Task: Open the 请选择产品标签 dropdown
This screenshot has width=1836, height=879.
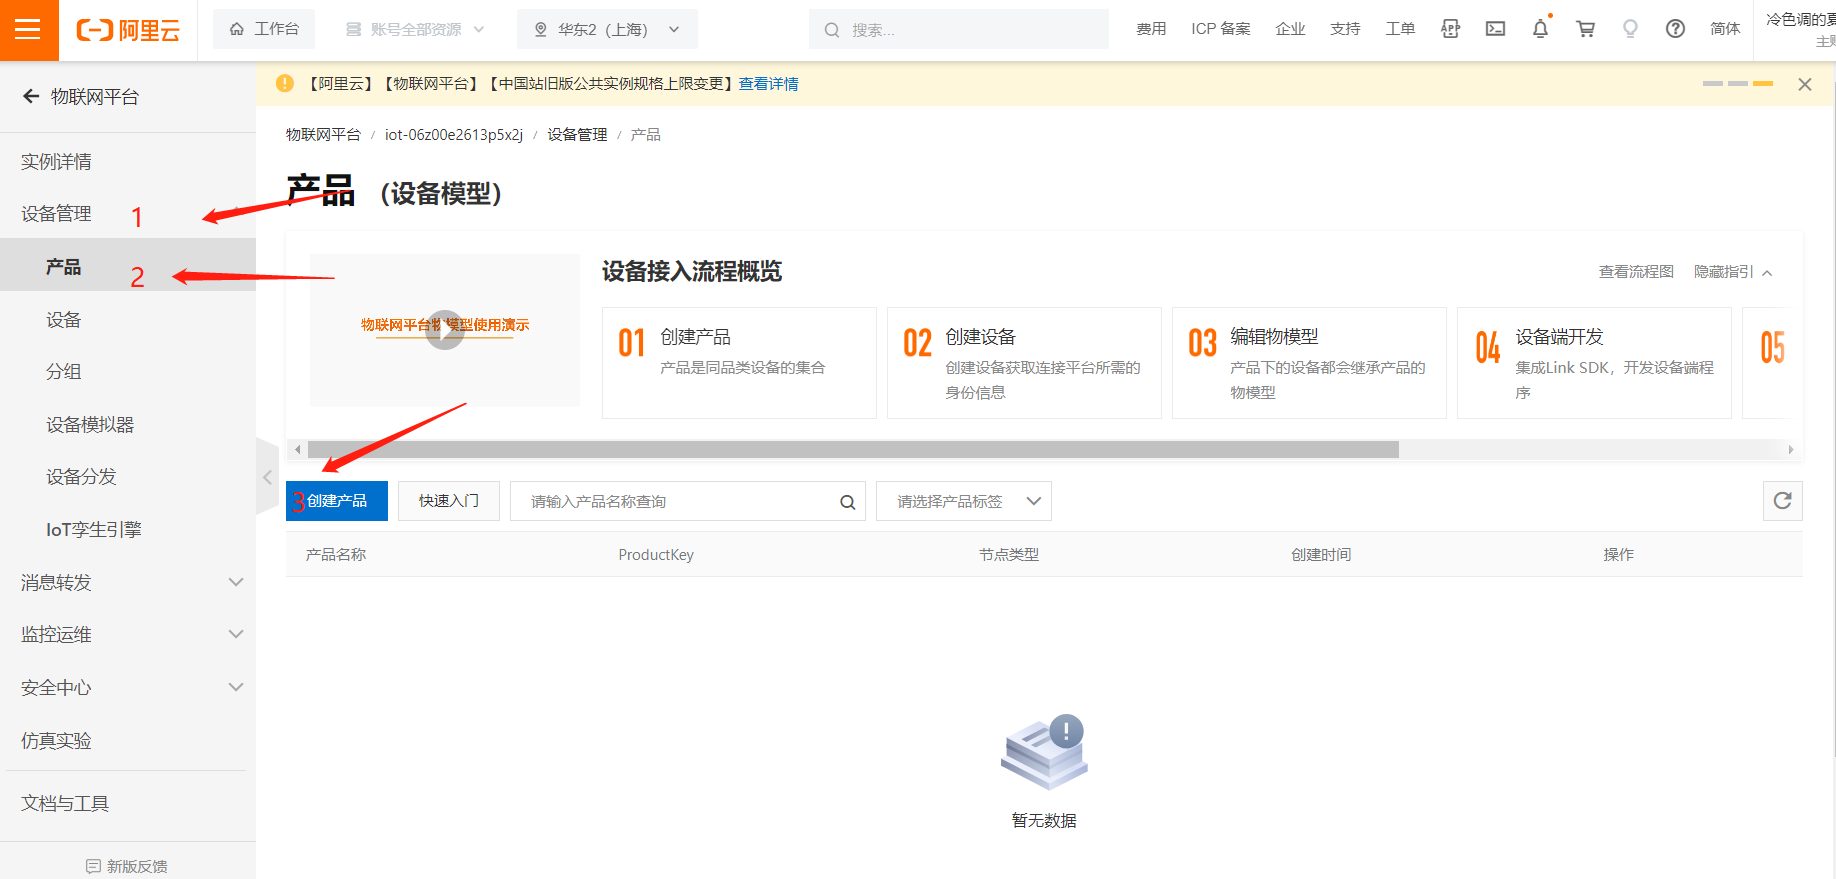Action: coord(964,501)
